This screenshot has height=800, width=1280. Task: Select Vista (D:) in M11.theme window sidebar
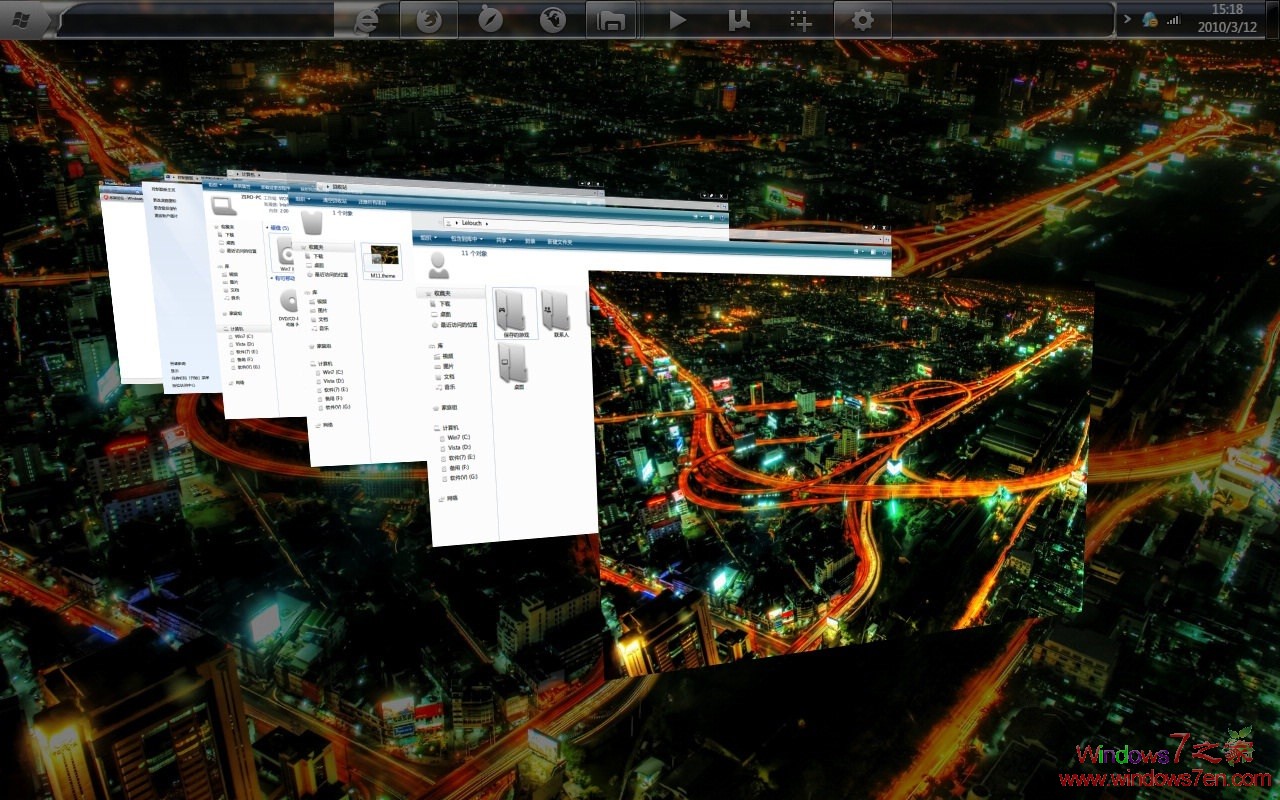[330, 381]
